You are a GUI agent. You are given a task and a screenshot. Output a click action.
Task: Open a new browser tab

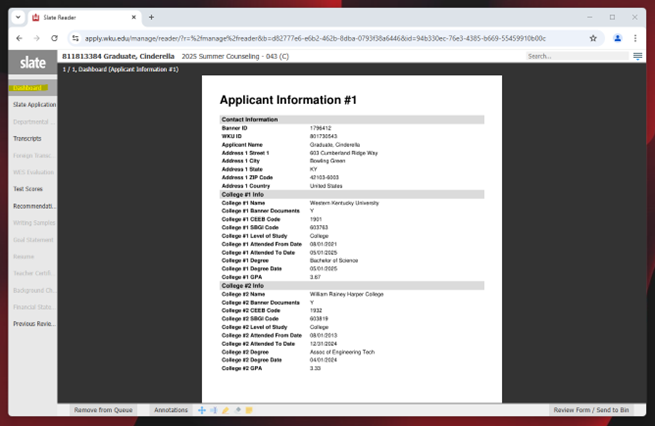tap(151, 17)
